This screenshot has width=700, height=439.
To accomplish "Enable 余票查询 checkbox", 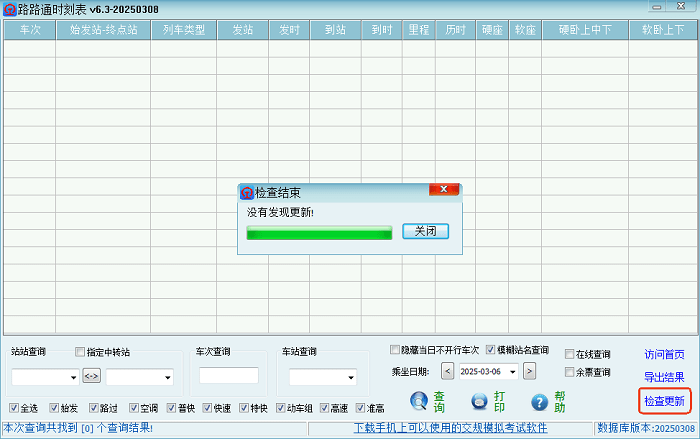I will [569, 372].
